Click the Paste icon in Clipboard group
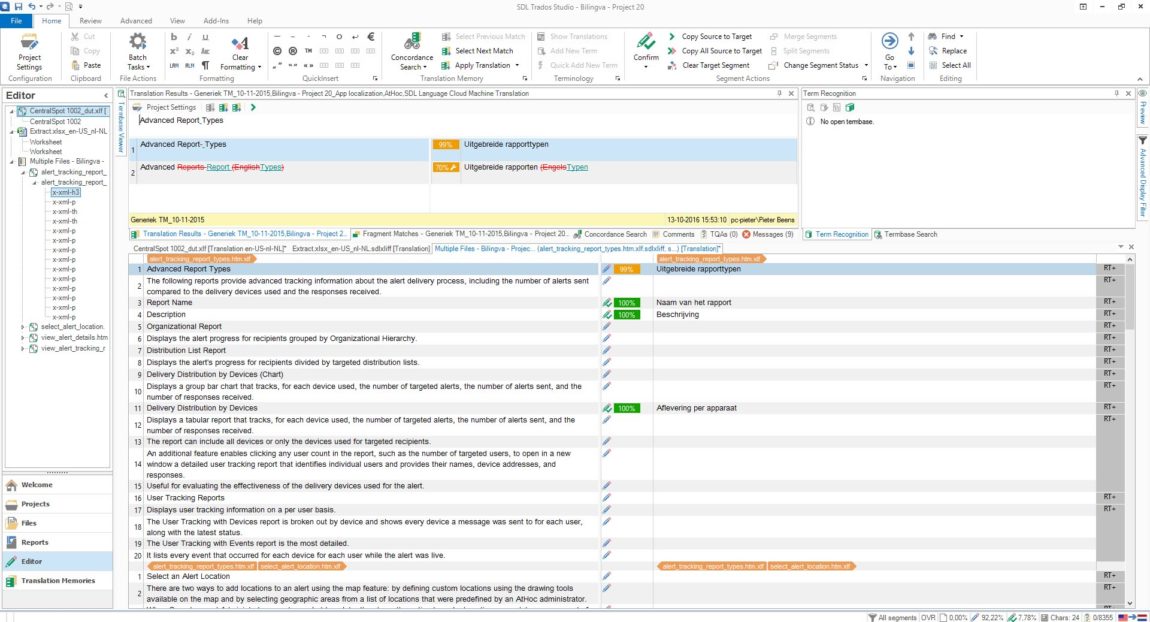This screenshot has height=622, width=1150. (75, 65)
